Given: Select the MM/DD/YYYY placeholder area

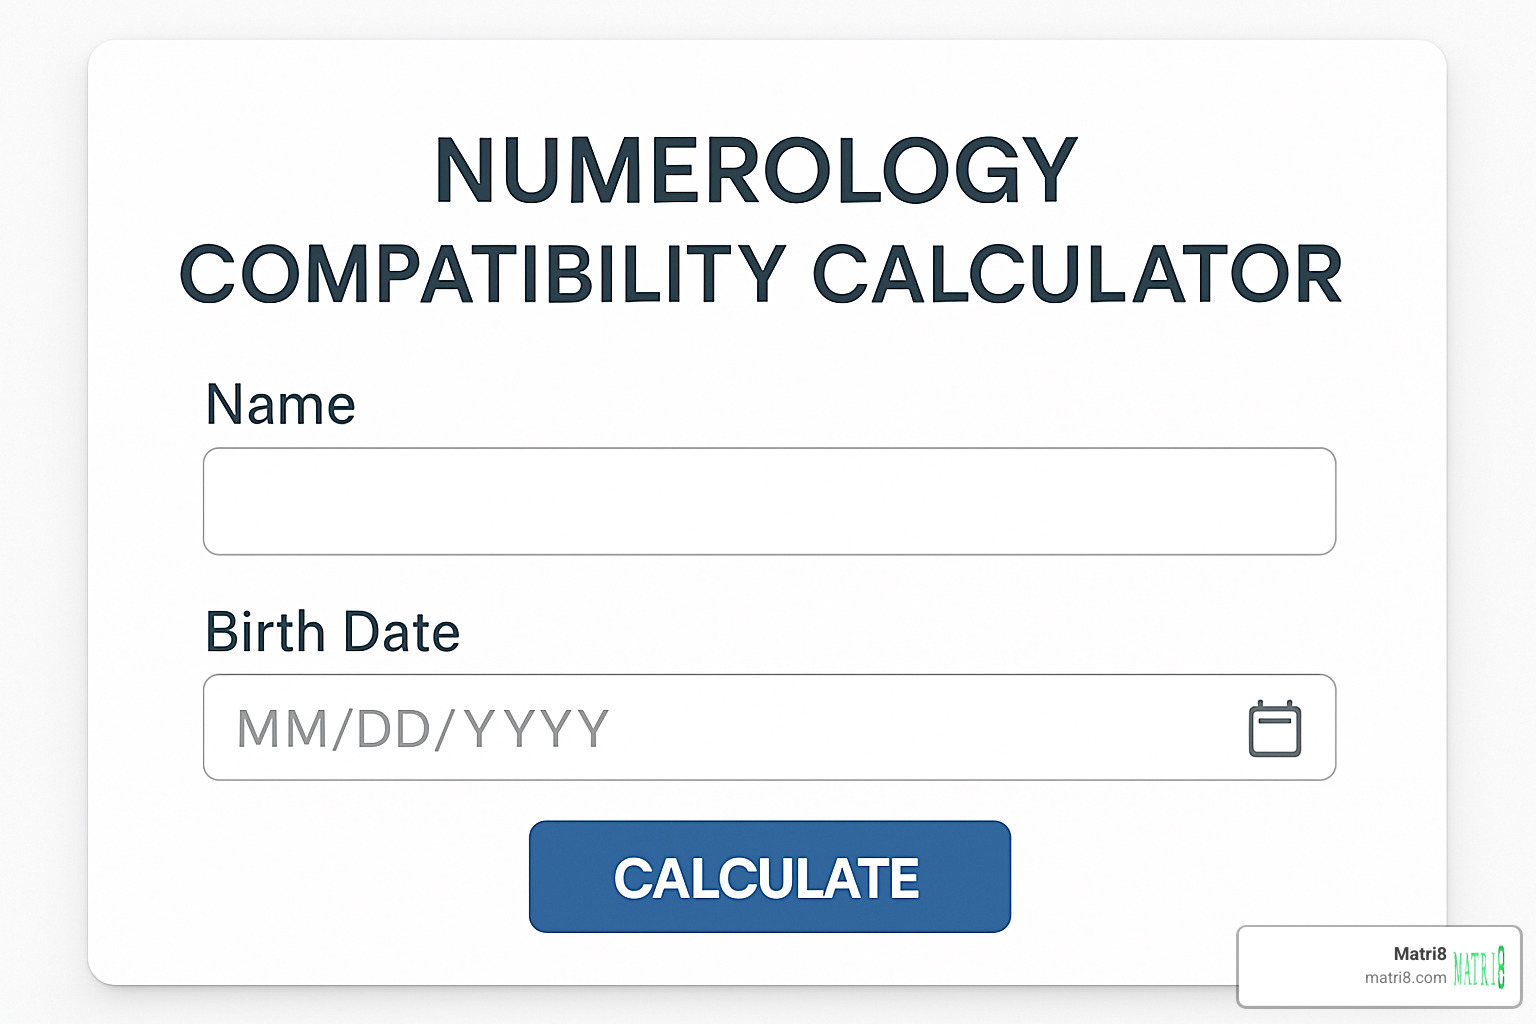Looking at the screenshot, I should click(x=420, y=728).
